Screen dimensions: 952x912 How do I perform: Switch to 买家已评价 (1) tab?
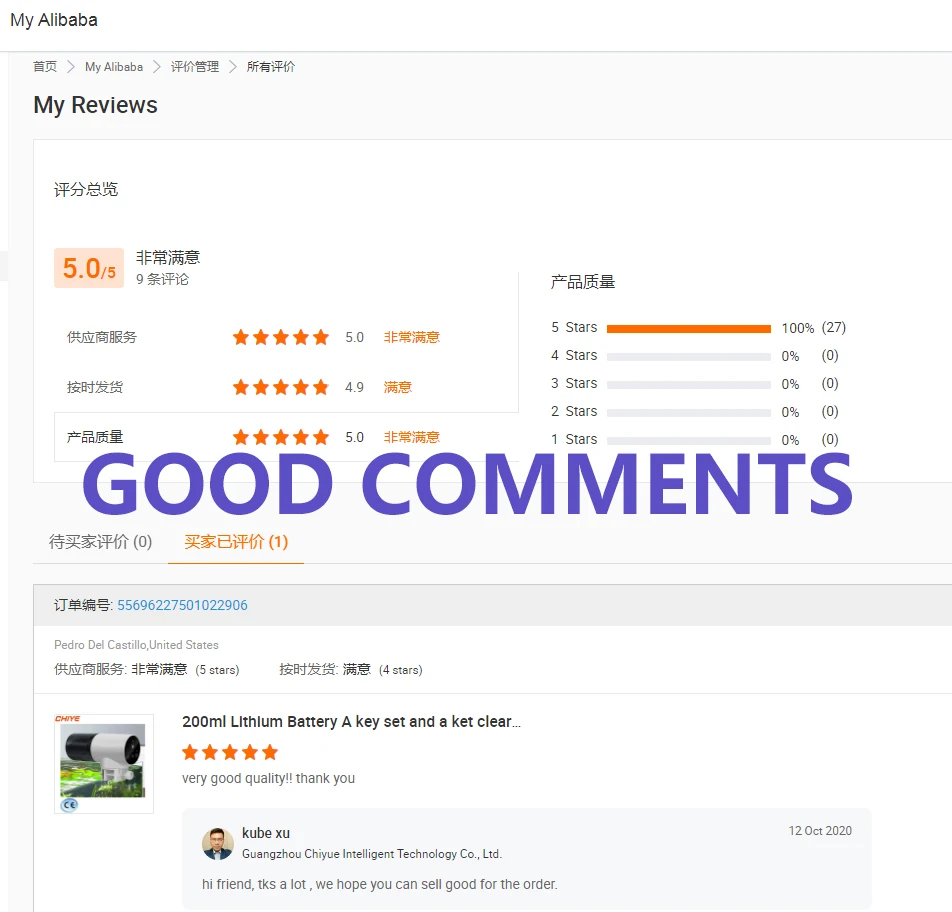236,542
